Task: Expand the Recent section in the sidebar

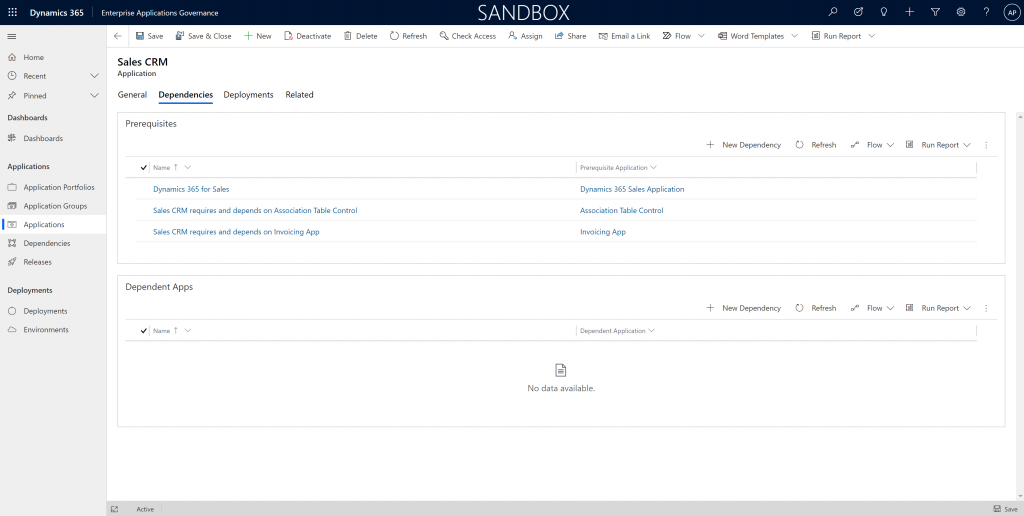Action: [94, 76]
